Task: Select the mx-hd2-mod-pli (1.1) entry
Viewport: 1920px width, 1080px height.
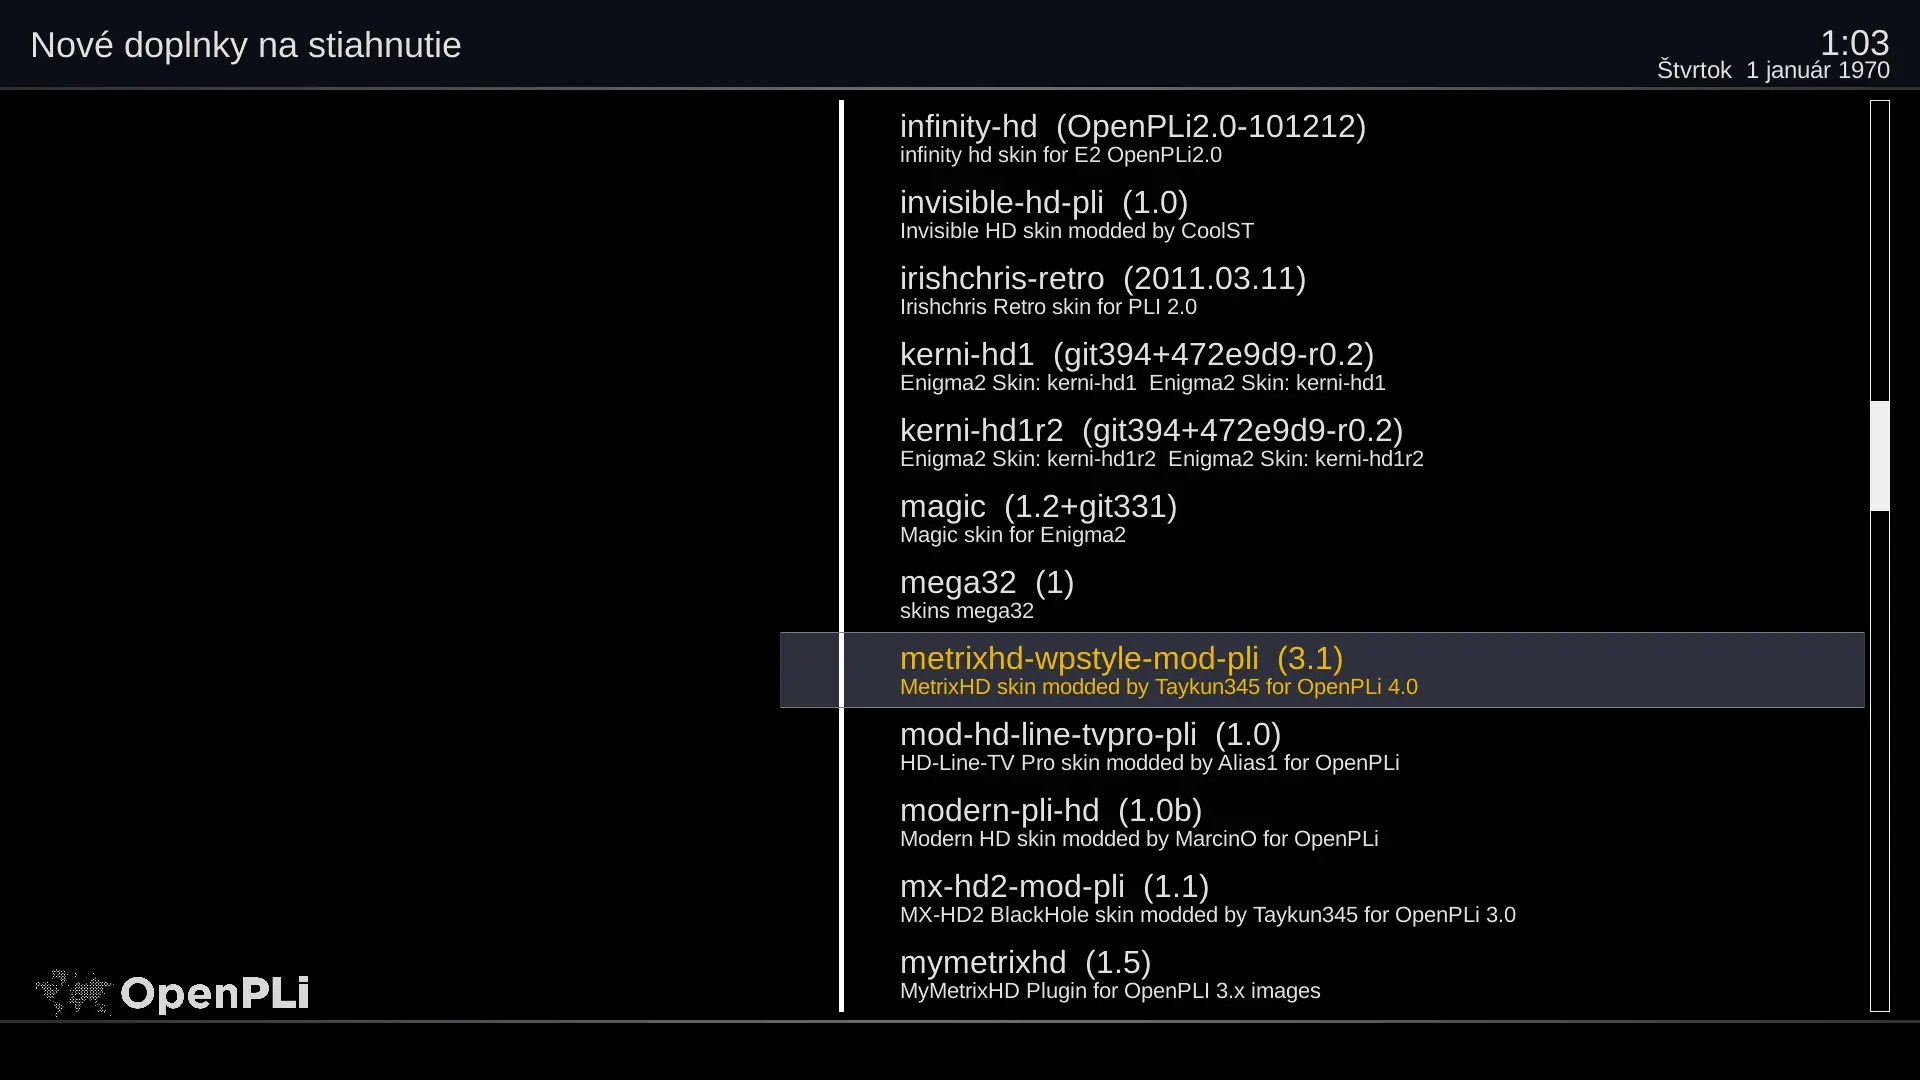Action: pyautogui.click(x=1322, y=898)
